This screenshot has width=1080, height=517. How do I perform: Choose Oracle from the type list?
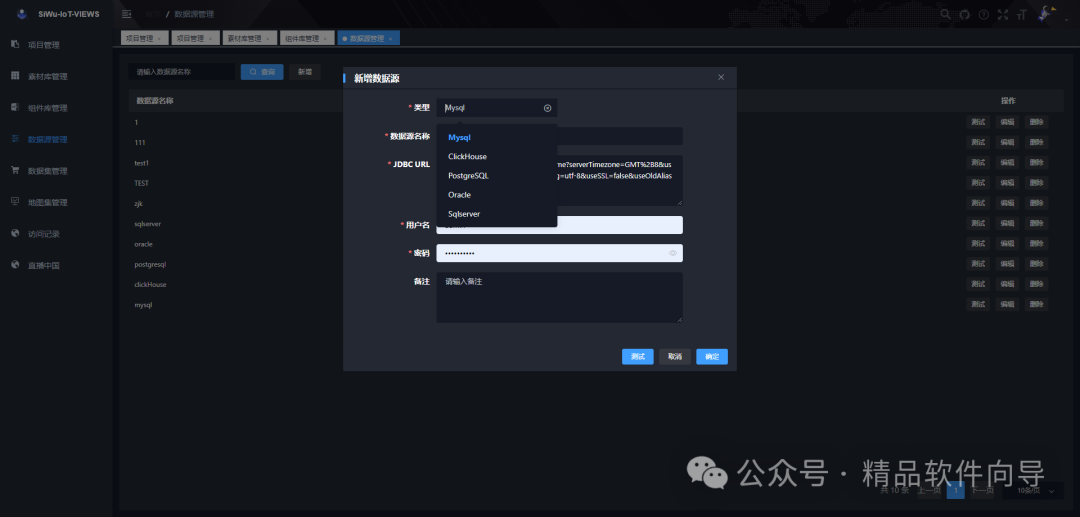497,195
